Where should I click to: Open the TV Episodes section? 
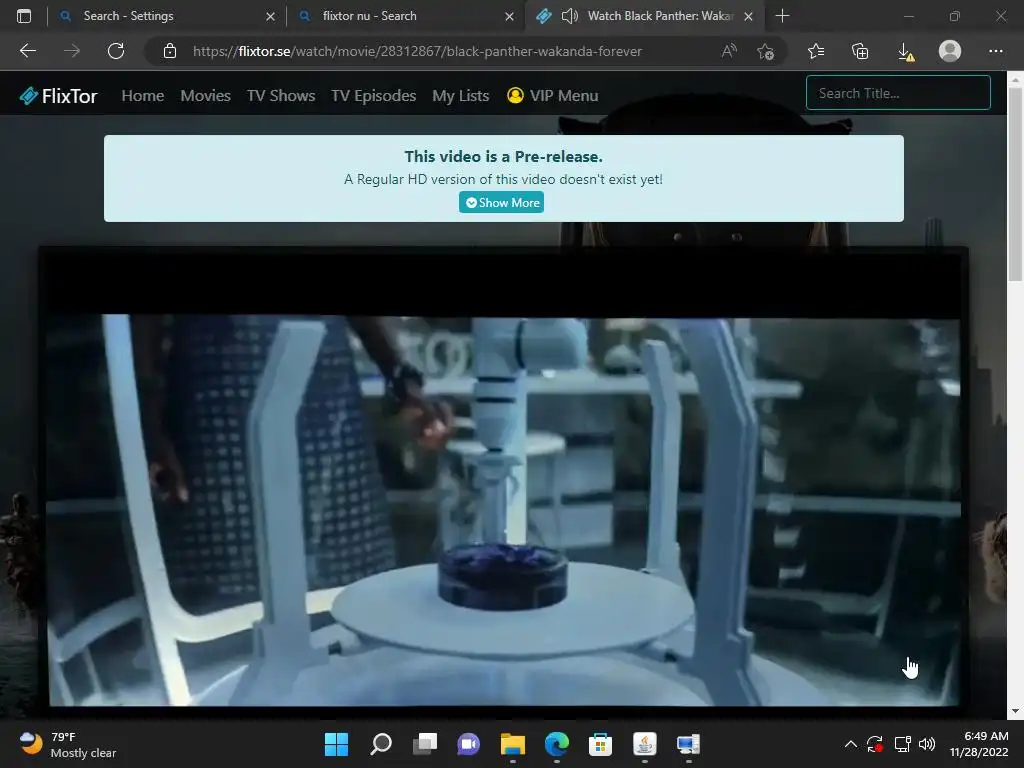click(374, 95)
